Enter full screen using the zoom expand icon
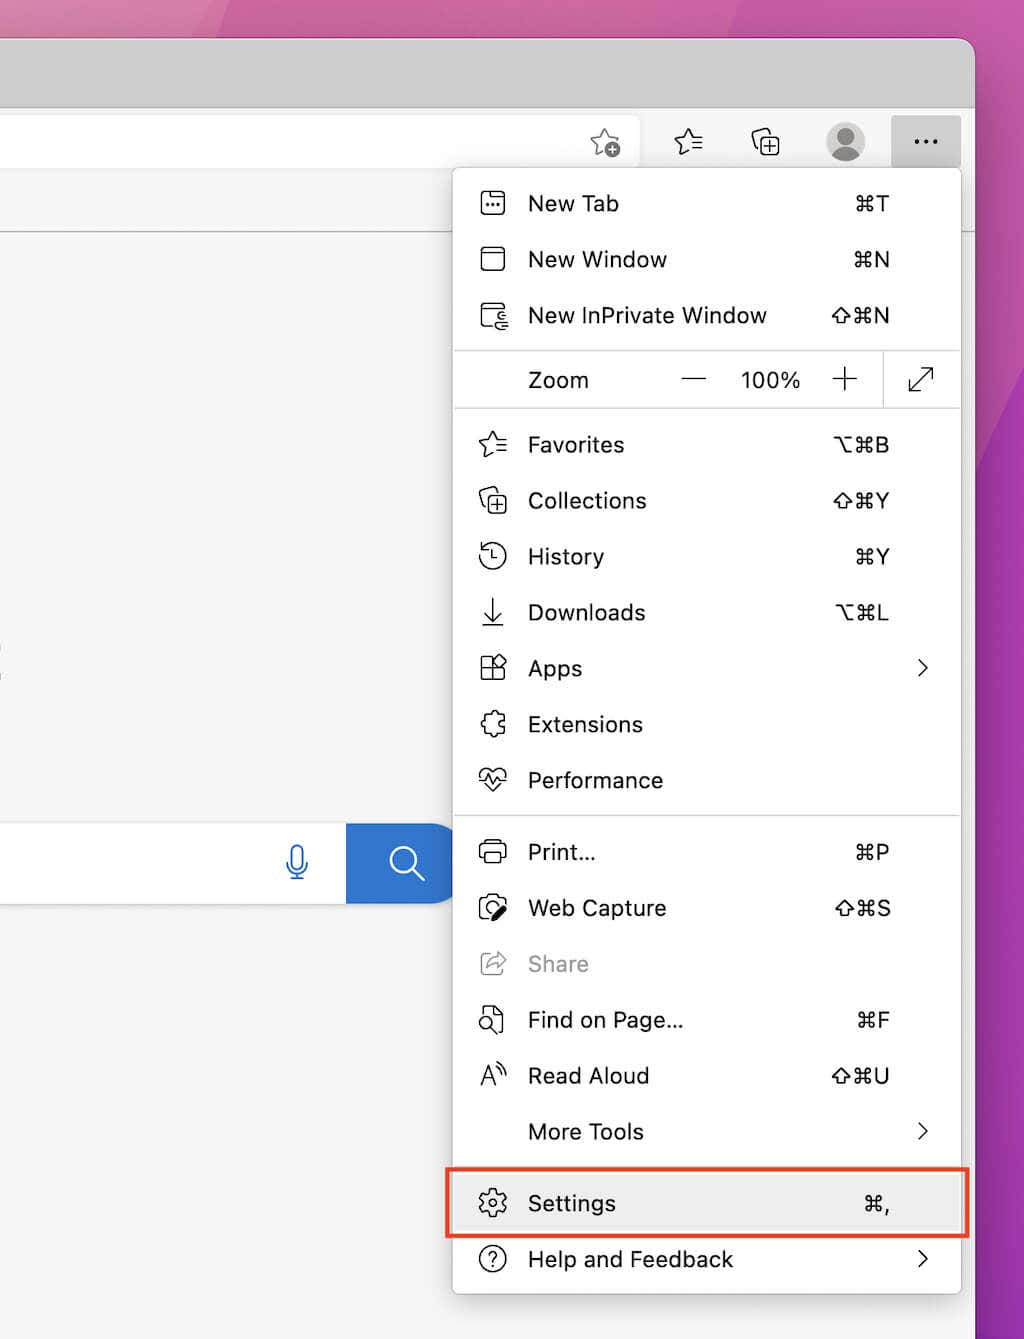 pyautogui.click(x=920, y=380)
